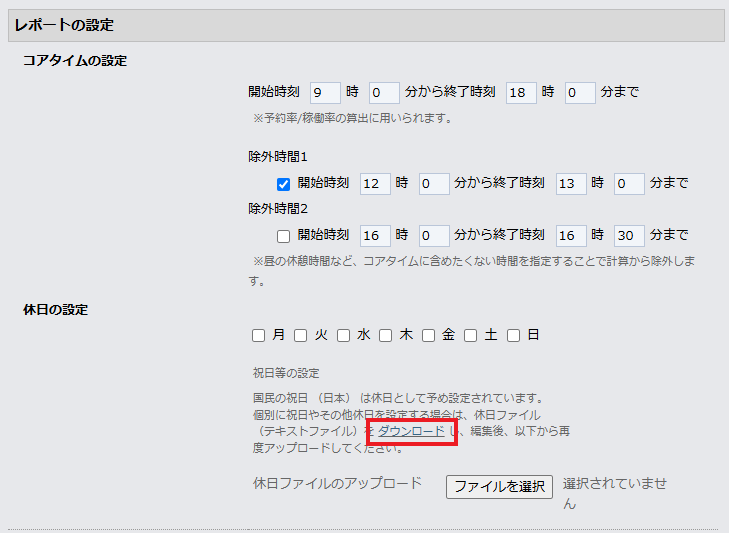Check the 土 holiday checkbox
This screenshot has width=729, height=533.
click(470, 336)
